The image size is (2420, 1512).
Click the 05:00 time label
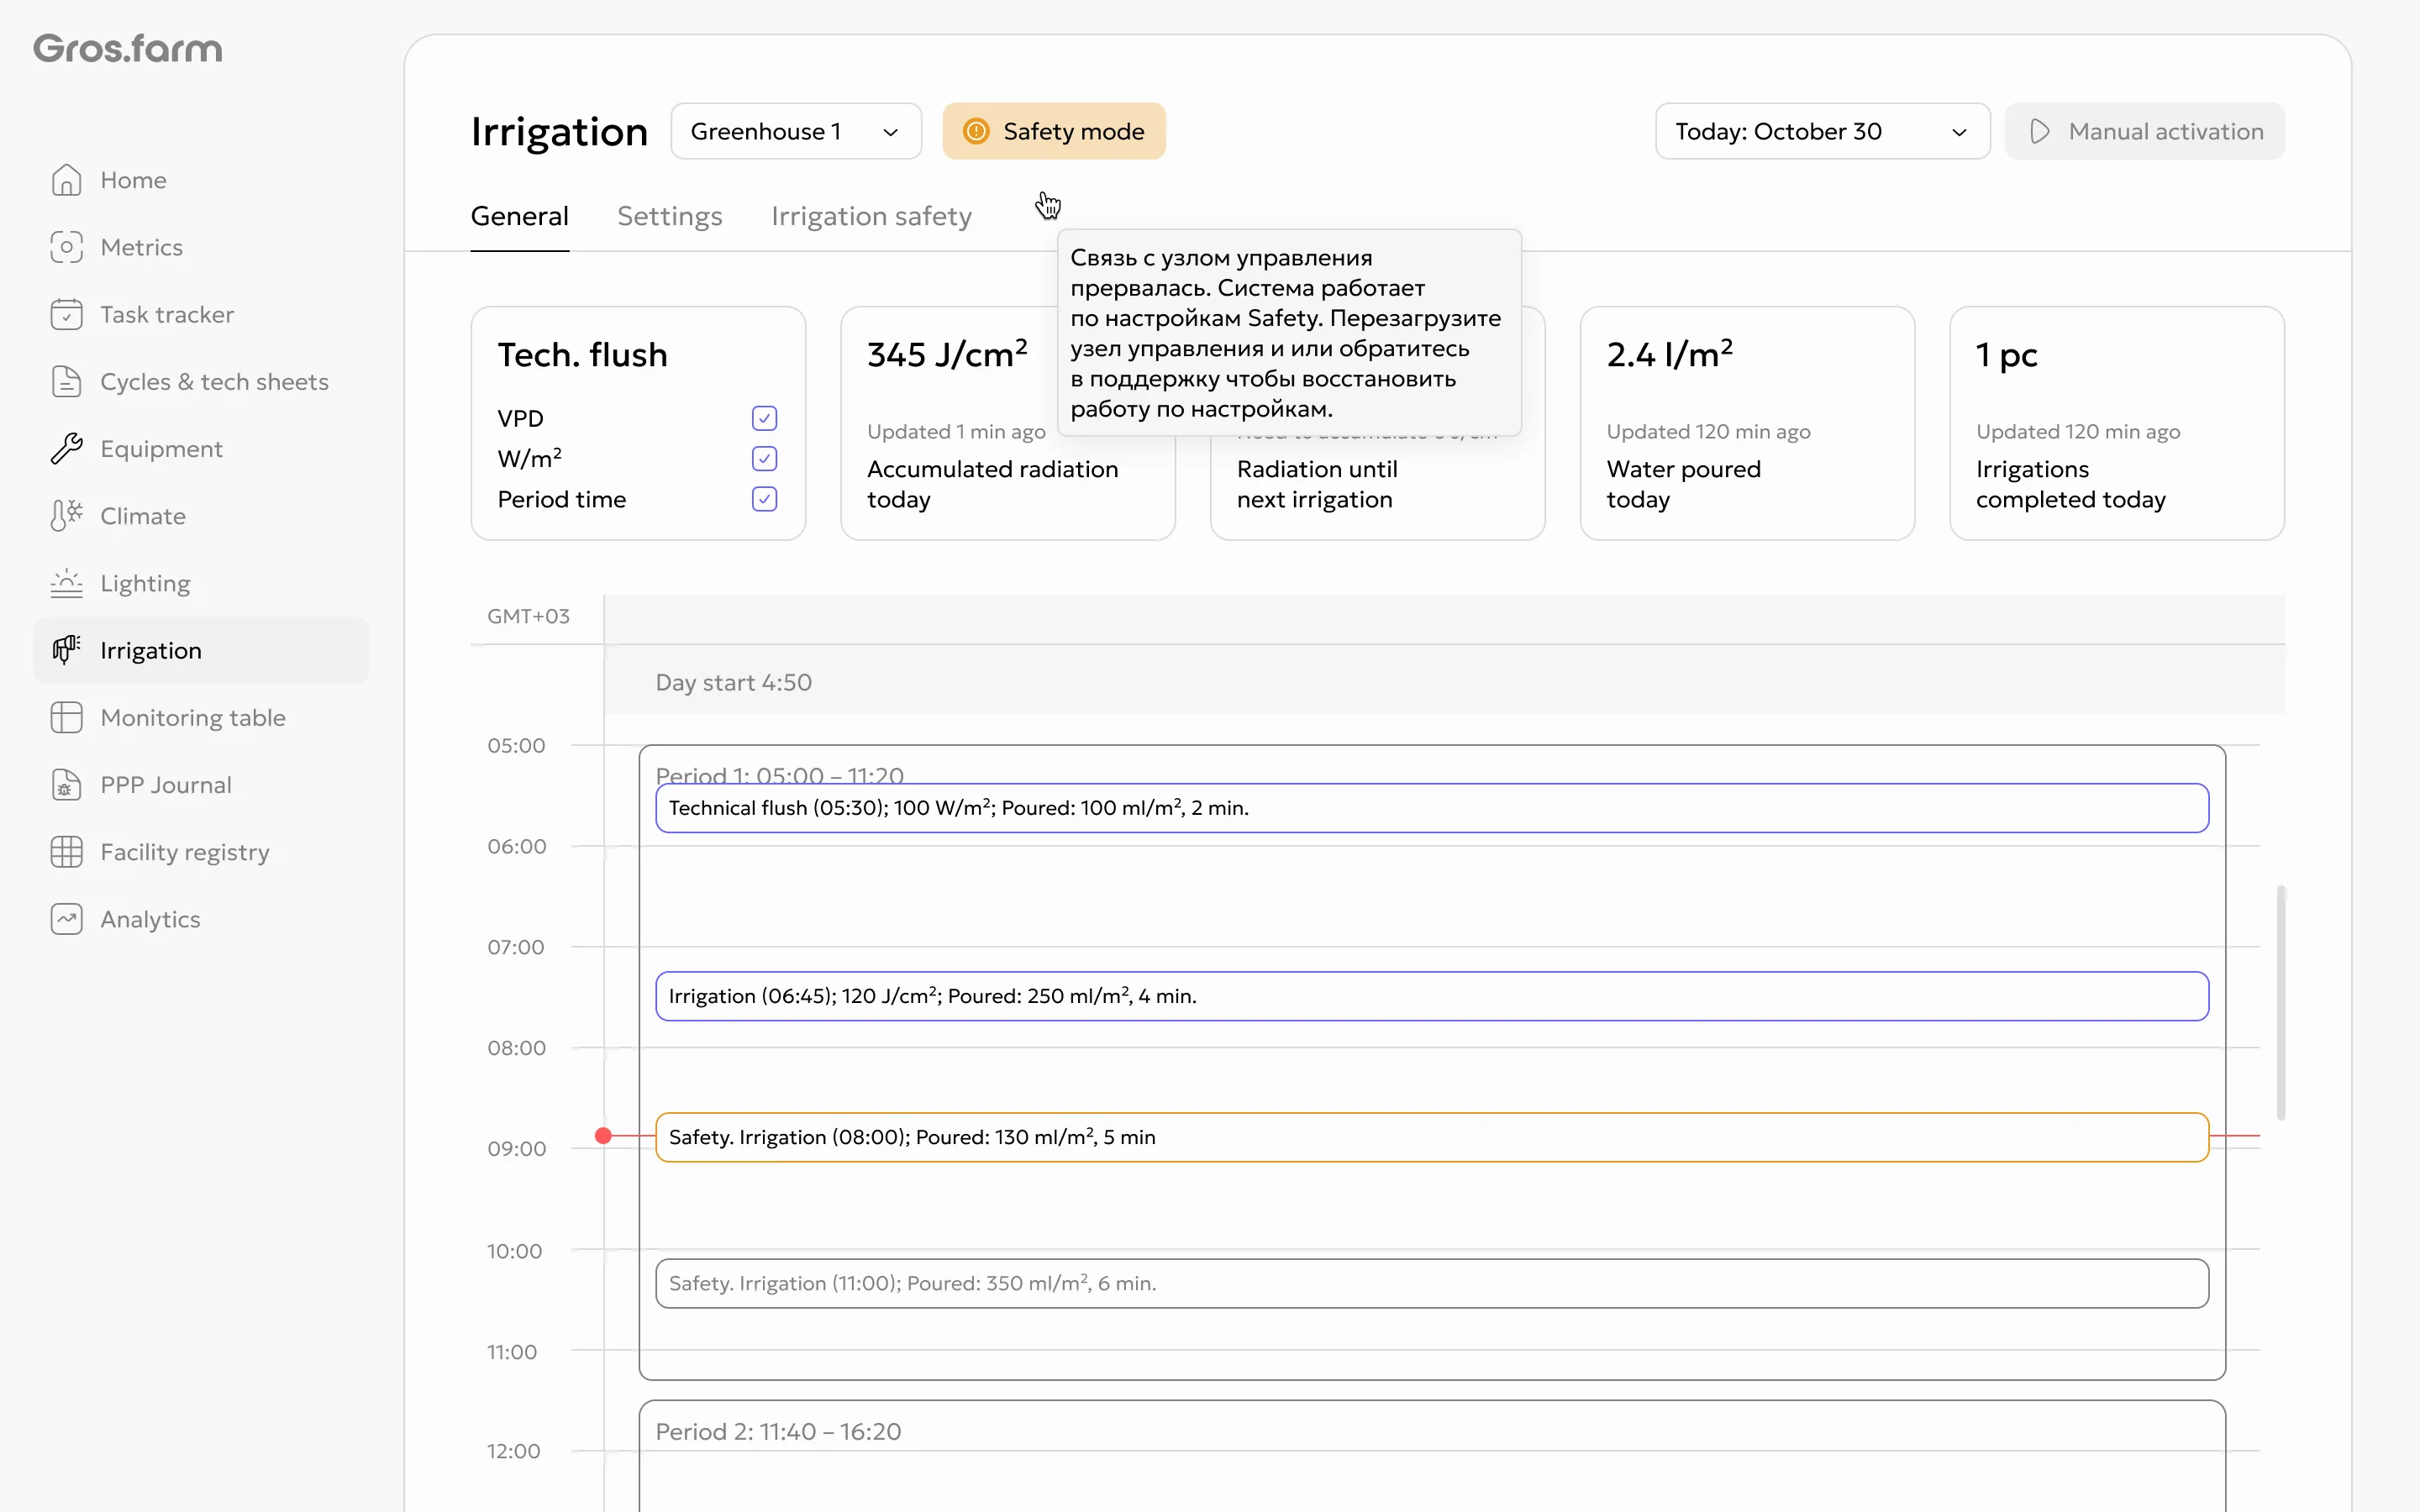coord(516,745)
